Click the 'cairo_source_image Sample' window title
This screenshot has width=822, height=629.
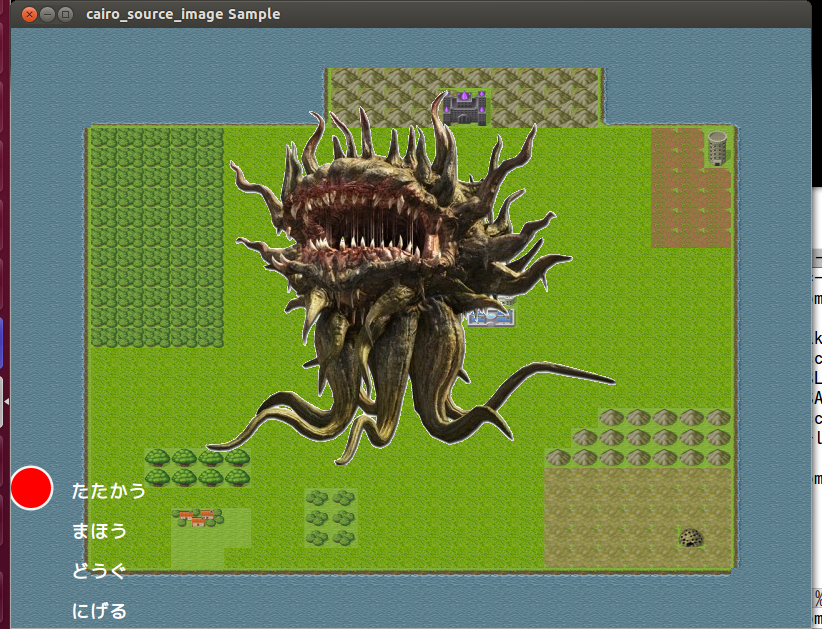[x=183, y=14]
